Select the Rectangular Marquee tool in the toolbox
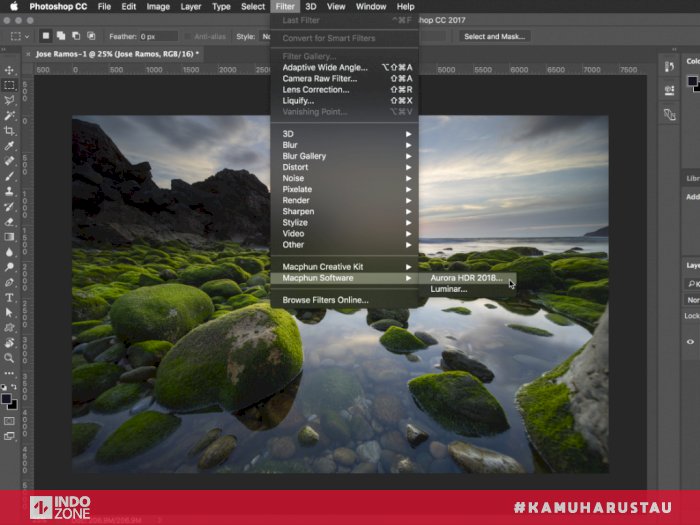700x525 pixels. pos(9,85)
